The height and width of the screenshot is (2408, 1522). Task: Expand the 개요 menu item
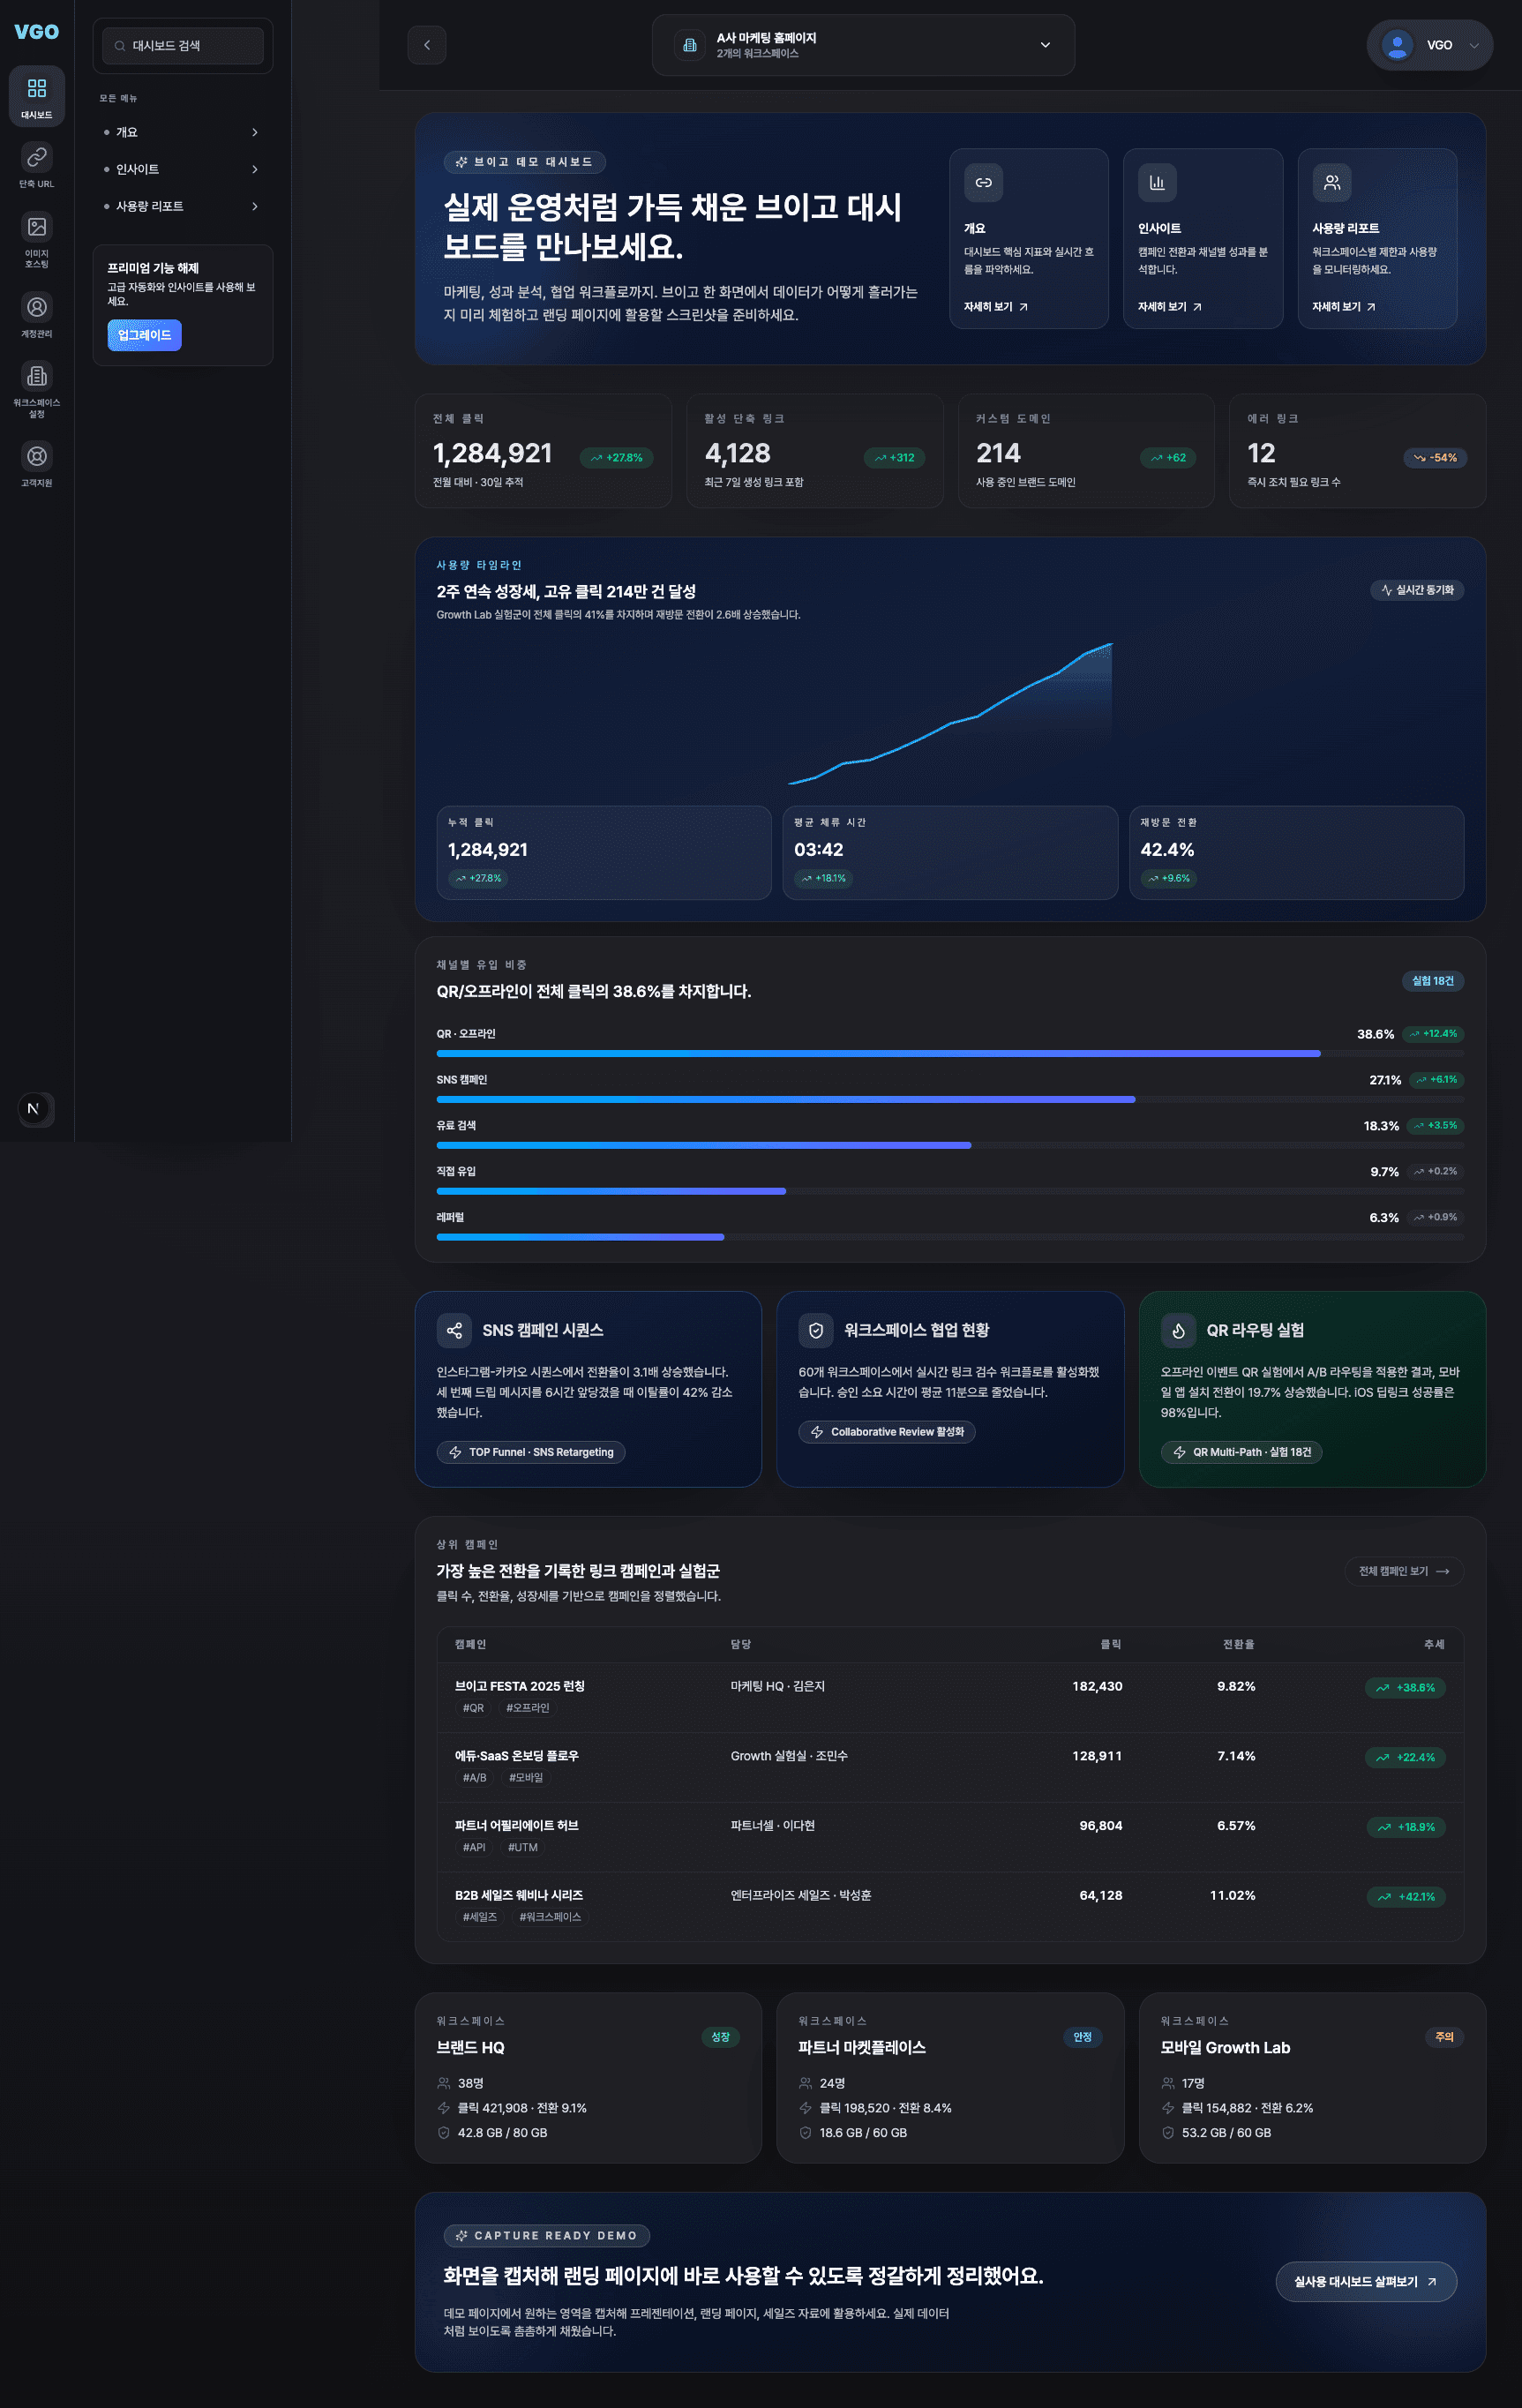point(182,132)
